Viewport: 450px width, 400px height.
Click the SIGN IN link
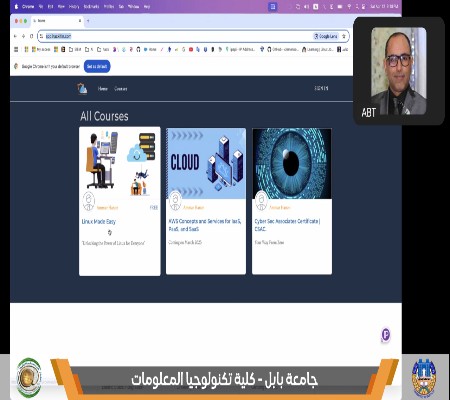pyautogui.click(x=321, y=88)
